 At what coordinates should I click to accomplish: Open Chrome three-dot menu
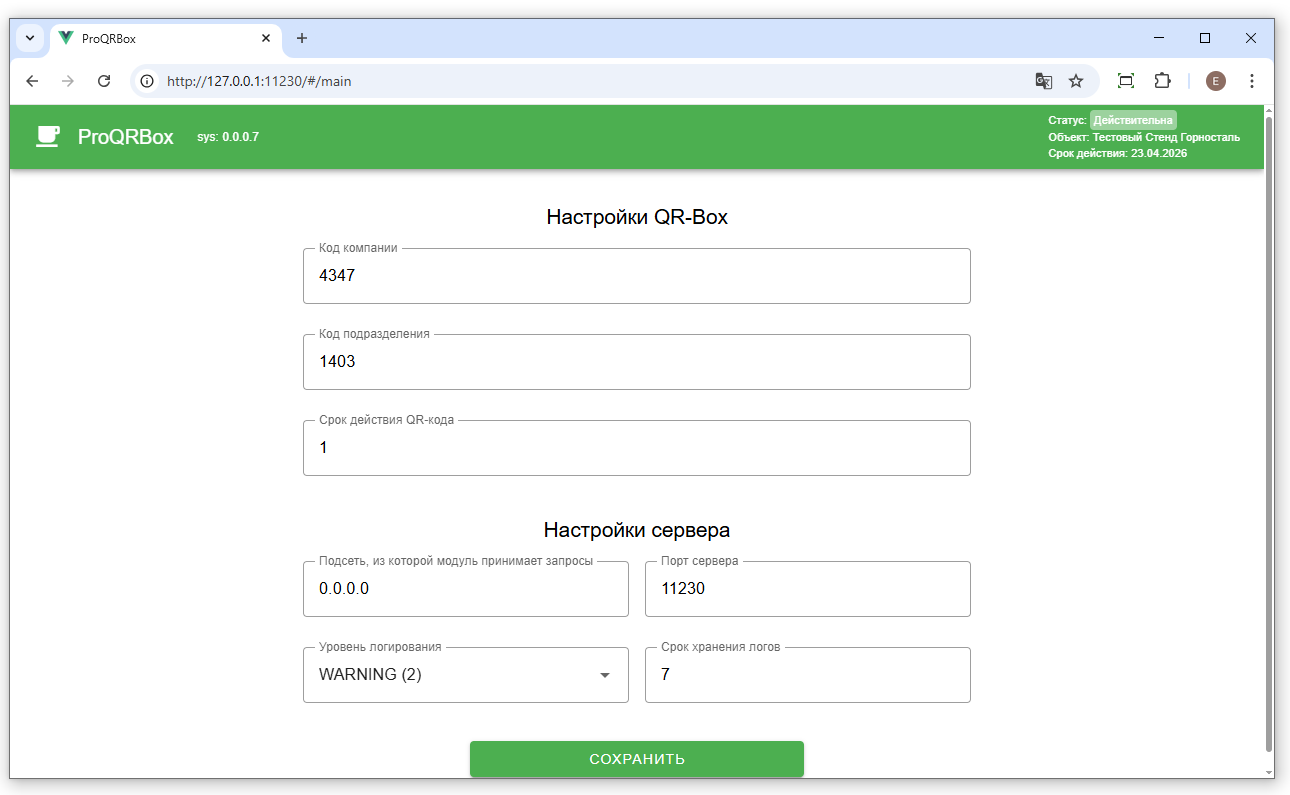pyautogui.click(x=1252, y=81)
